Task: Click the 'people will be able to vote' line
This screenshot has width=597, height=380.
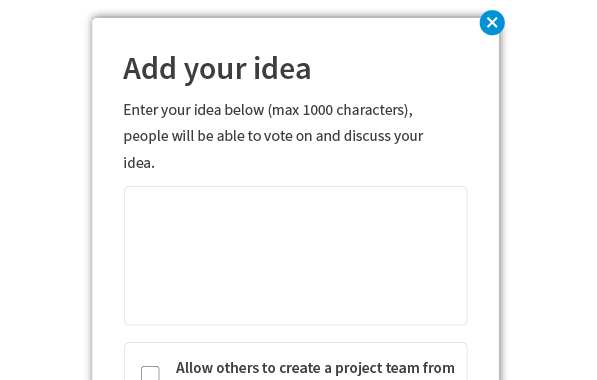Action: tap(273, 136)
